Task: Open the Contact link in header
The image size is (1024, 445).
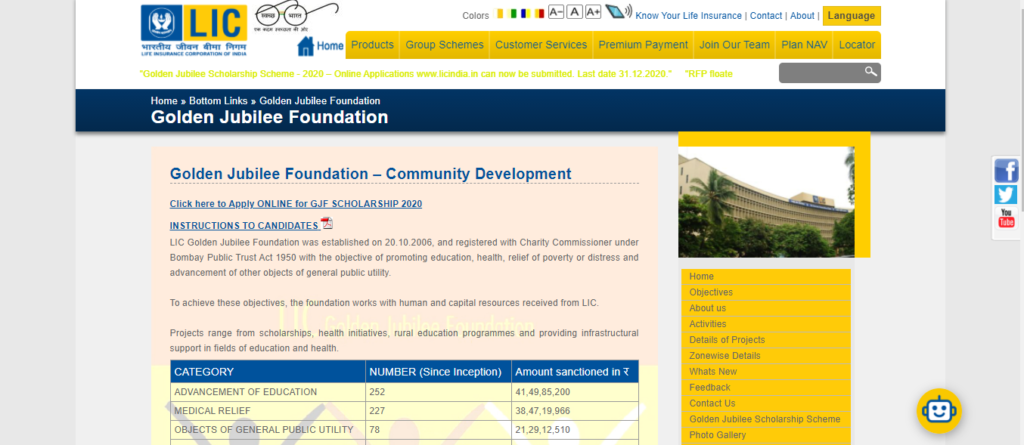Action: 766,16
